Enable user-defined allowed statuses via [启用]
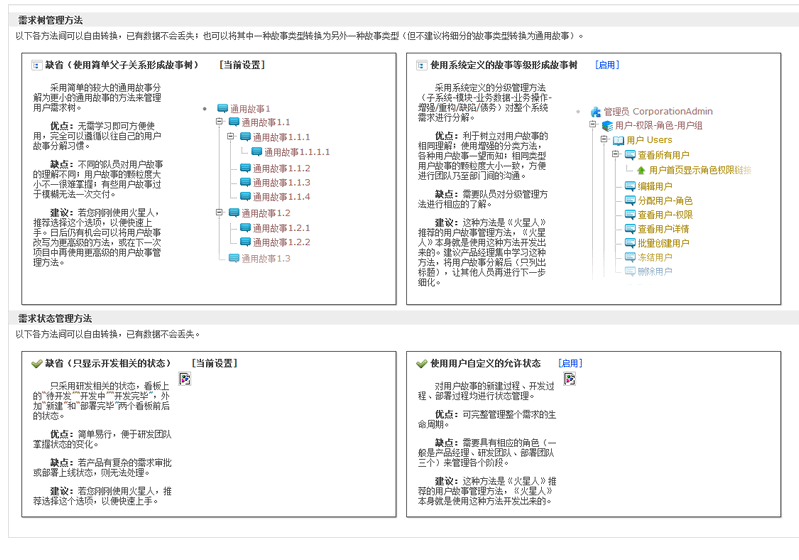Screen dimensions: 799x560 pyautogui.click(x=570, y=364)
